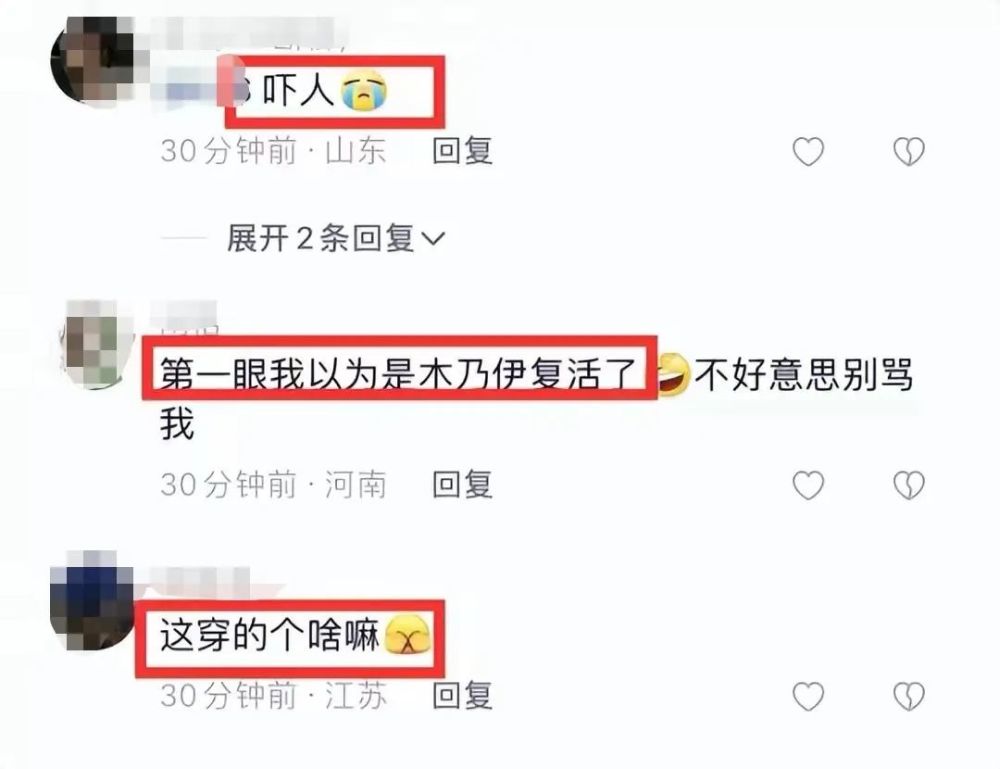The image size is (1000, 769).
Task: Select the comment text 第一眼我以为是木乃伊复活了
Action: (399, 374)
